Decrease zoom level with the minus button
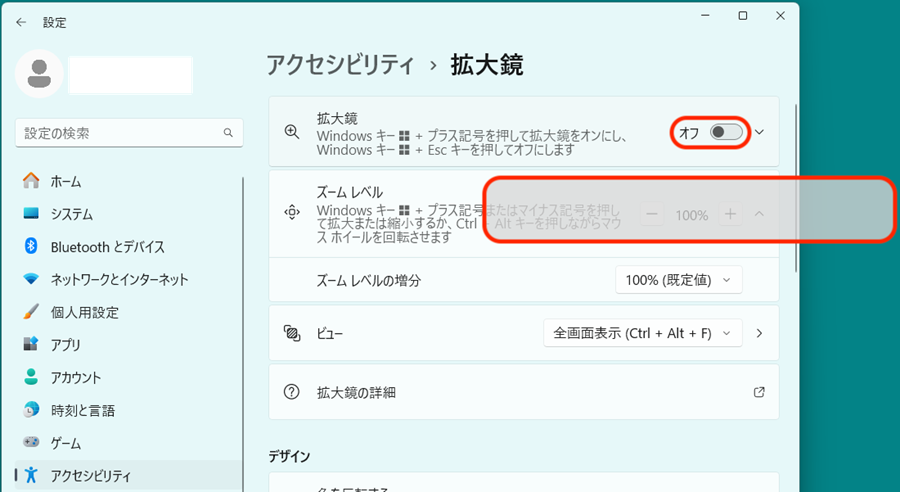Viewport: 900px width, 492px height. (653, 214)
